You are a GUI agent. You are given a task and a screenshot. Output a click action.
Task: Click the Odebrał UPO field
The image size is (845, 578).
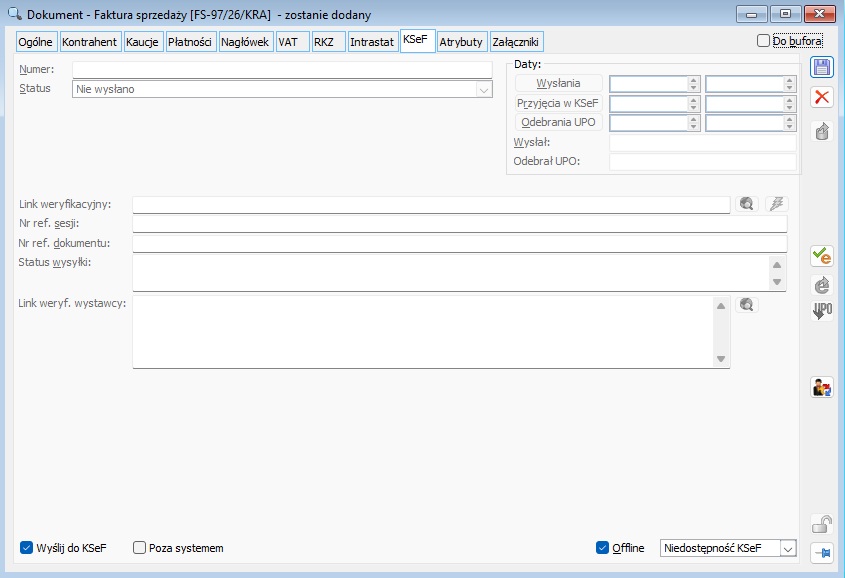click(703, 162)
